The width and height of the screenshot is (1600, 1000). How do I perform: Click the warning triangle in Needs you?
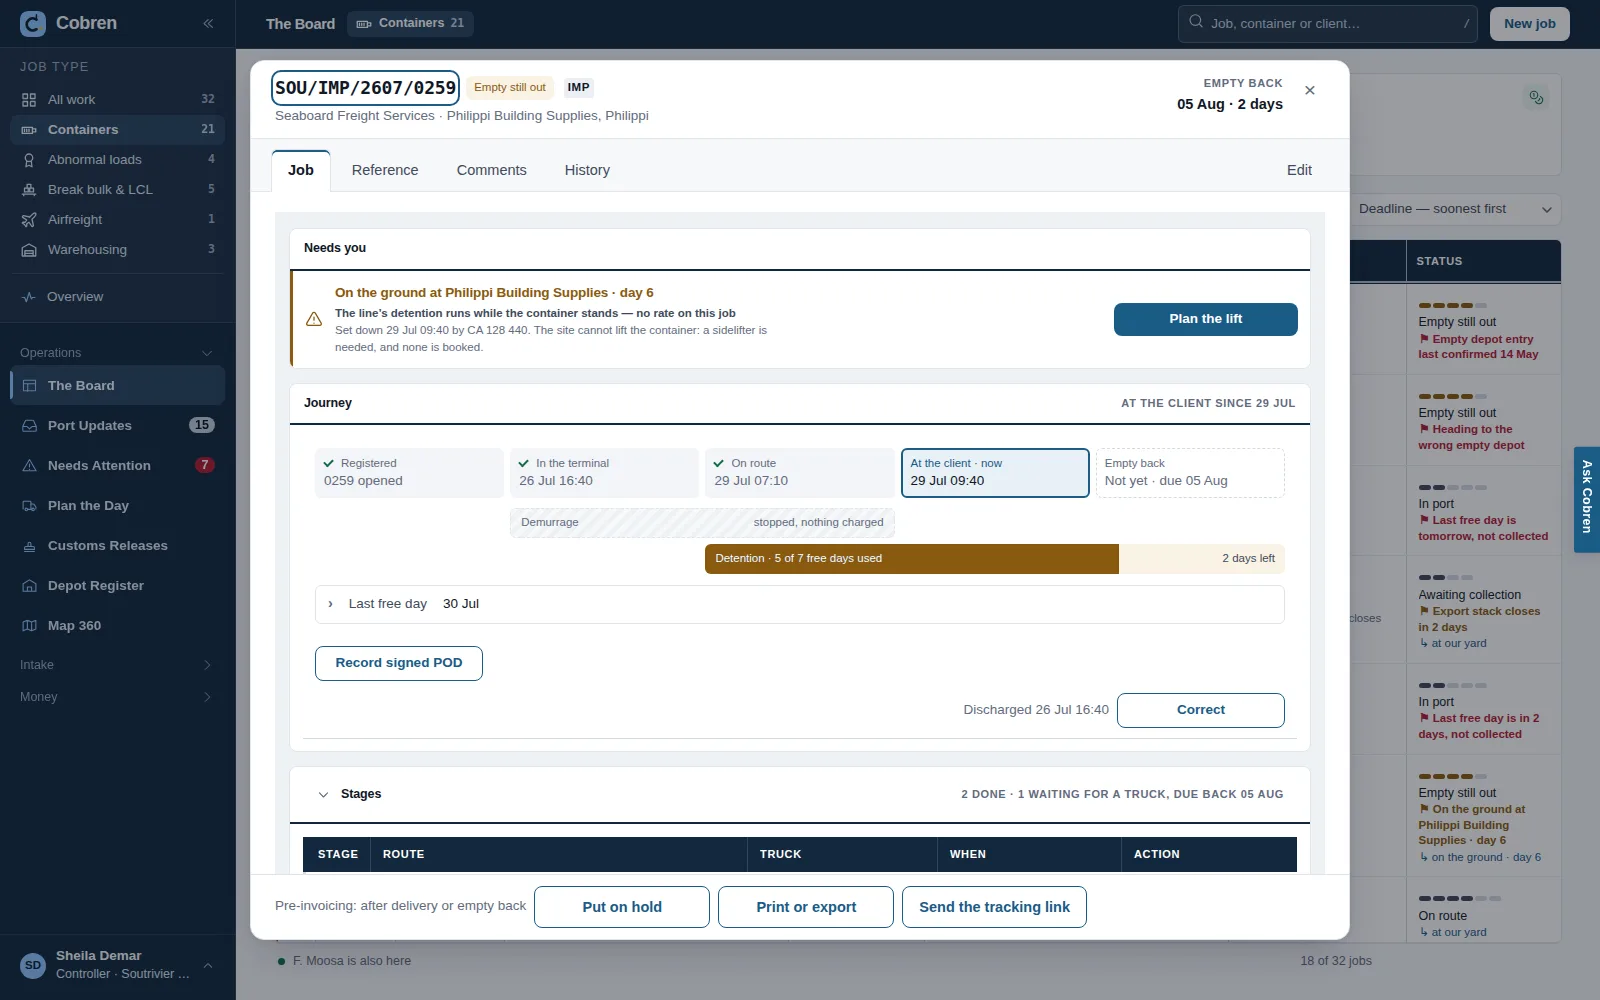(313, 319)
